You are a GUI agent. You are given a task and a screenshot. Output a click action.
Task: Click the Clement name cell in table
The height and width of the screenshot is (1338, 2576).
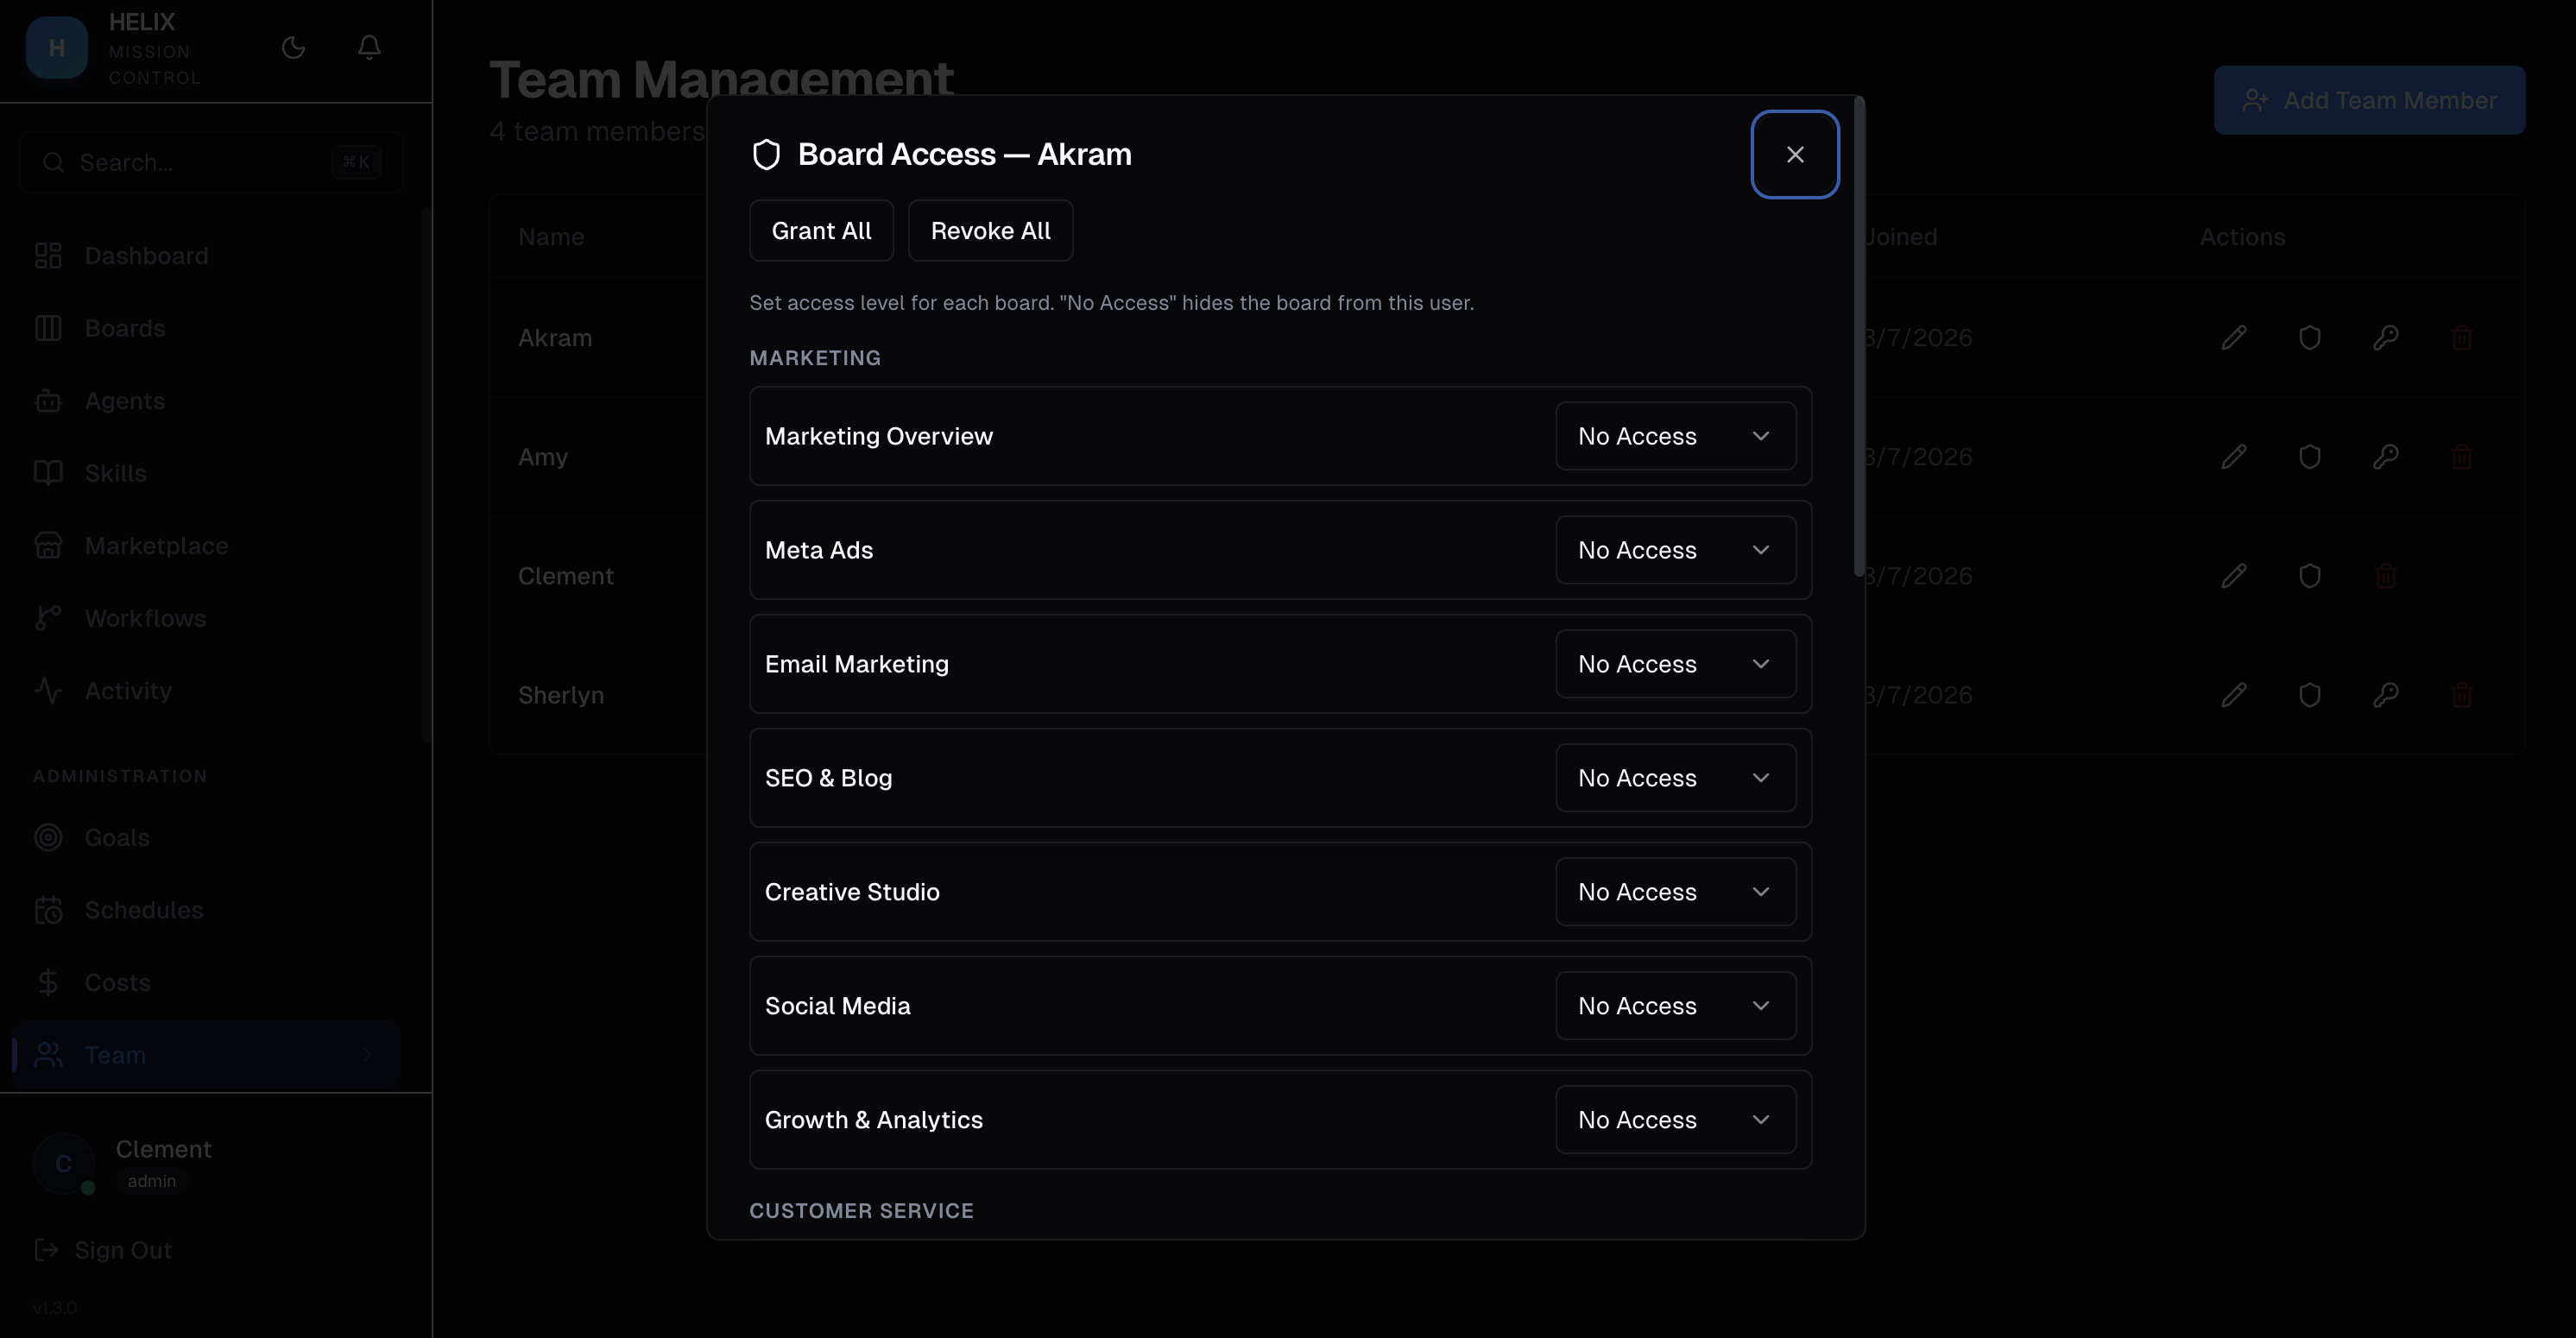click(x=566, y=576)
